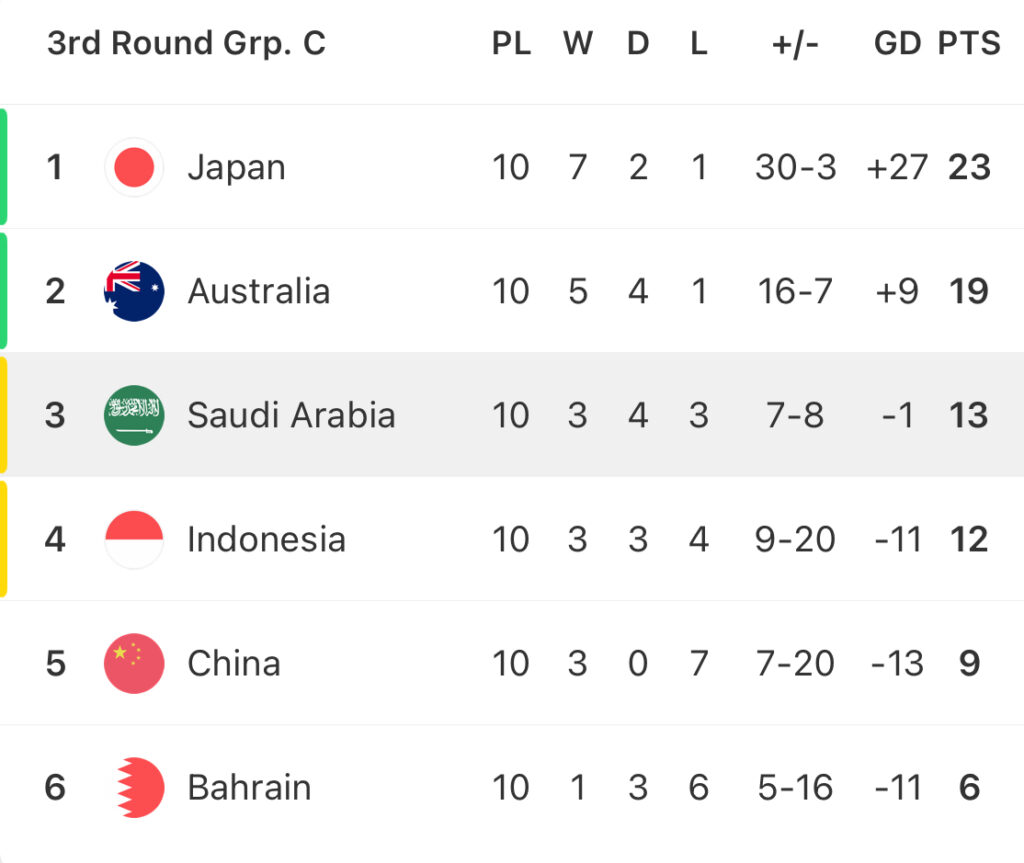Open the Japan team name
This screenshot has width=1024, height=863.
[x=236, y=168]
